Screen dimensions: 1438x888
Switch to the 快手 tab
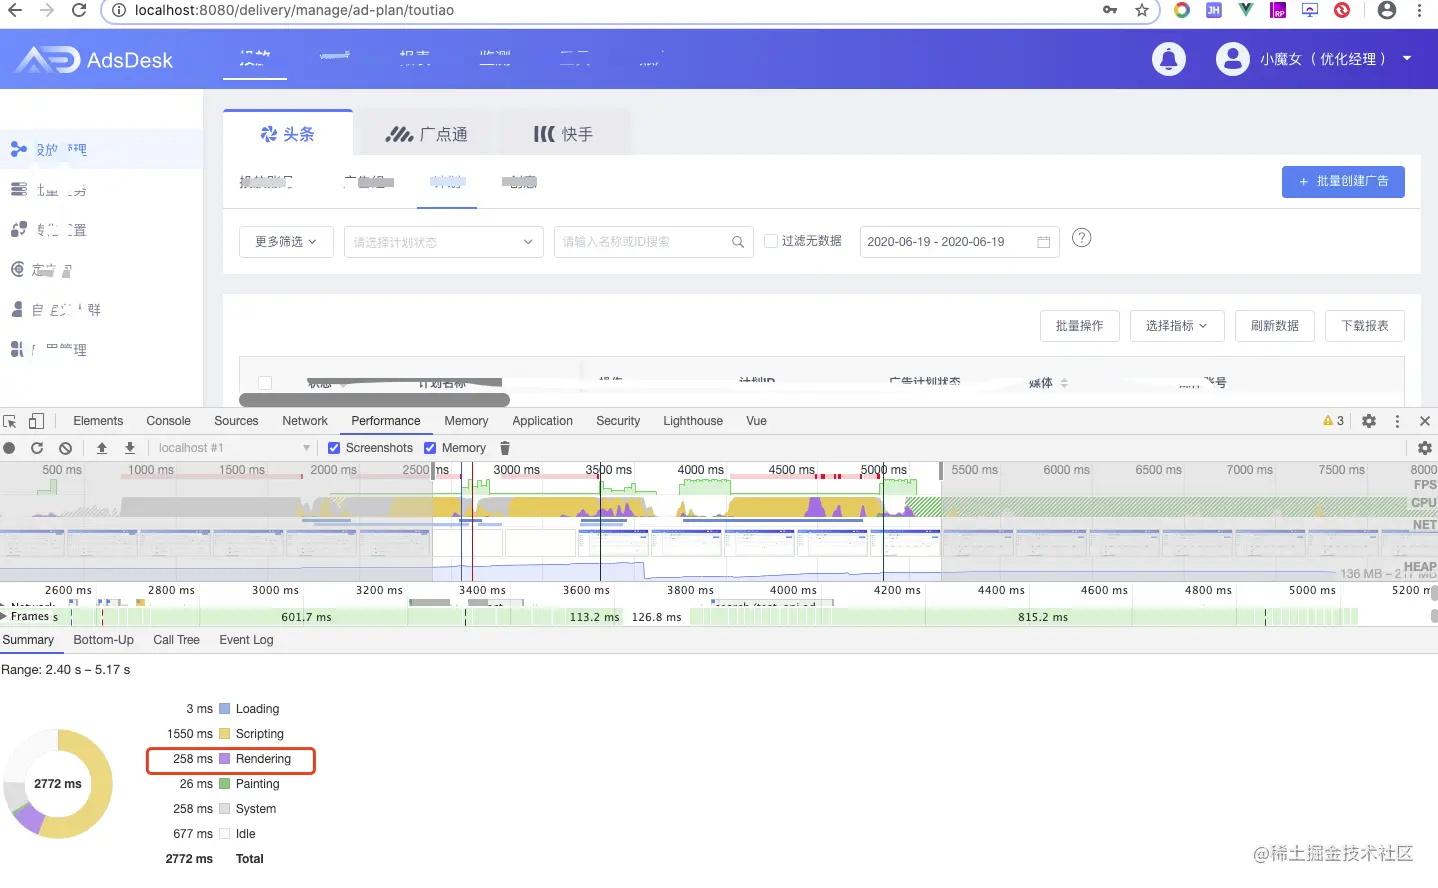(563, 134)
